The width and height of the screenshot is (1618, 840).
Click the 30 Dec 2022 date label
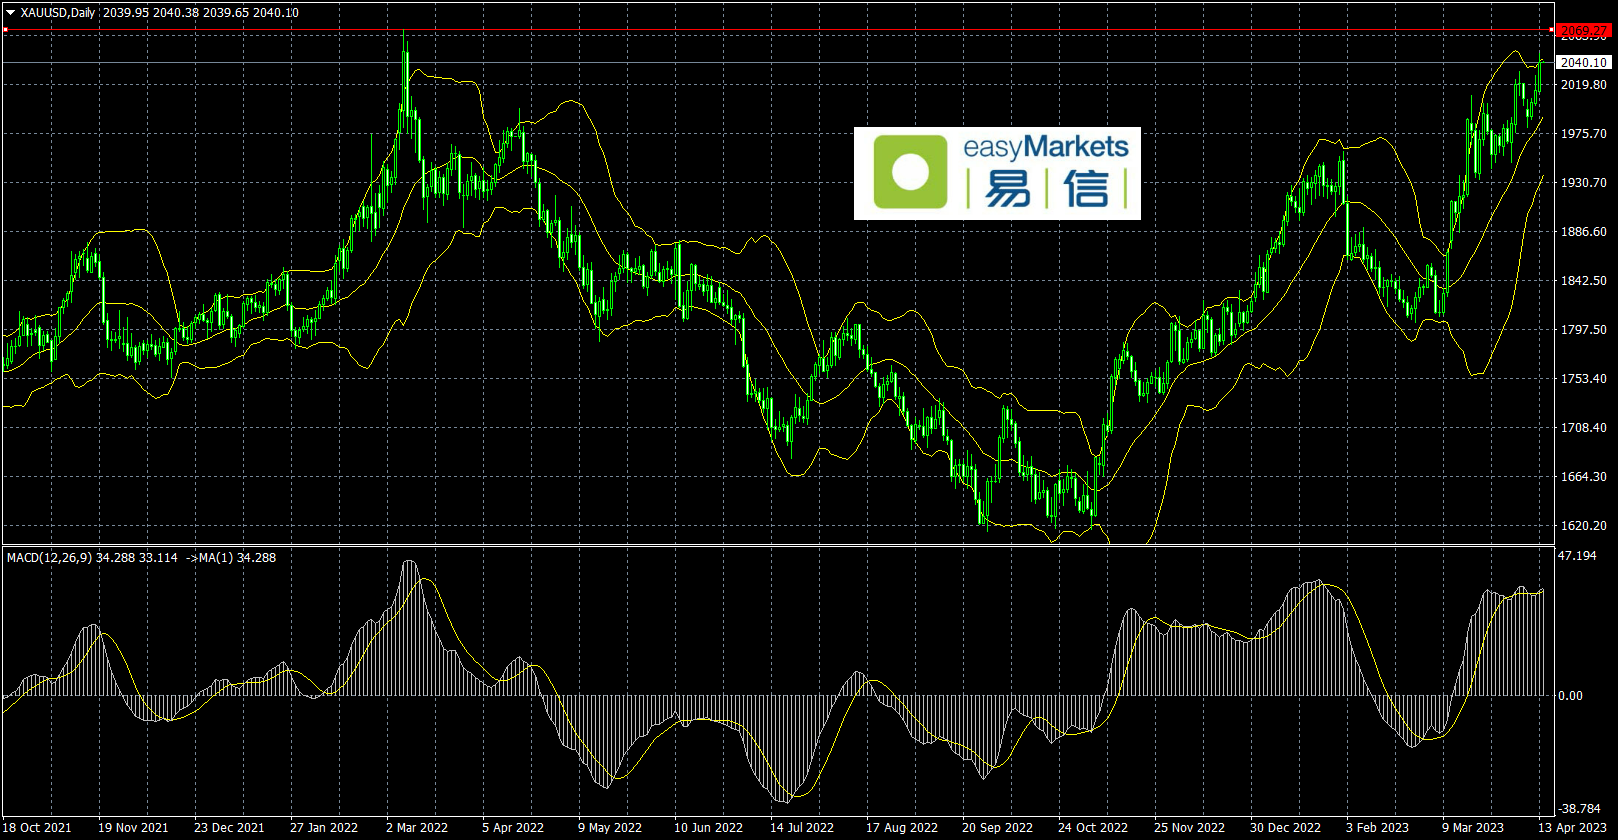(1285, 828)
